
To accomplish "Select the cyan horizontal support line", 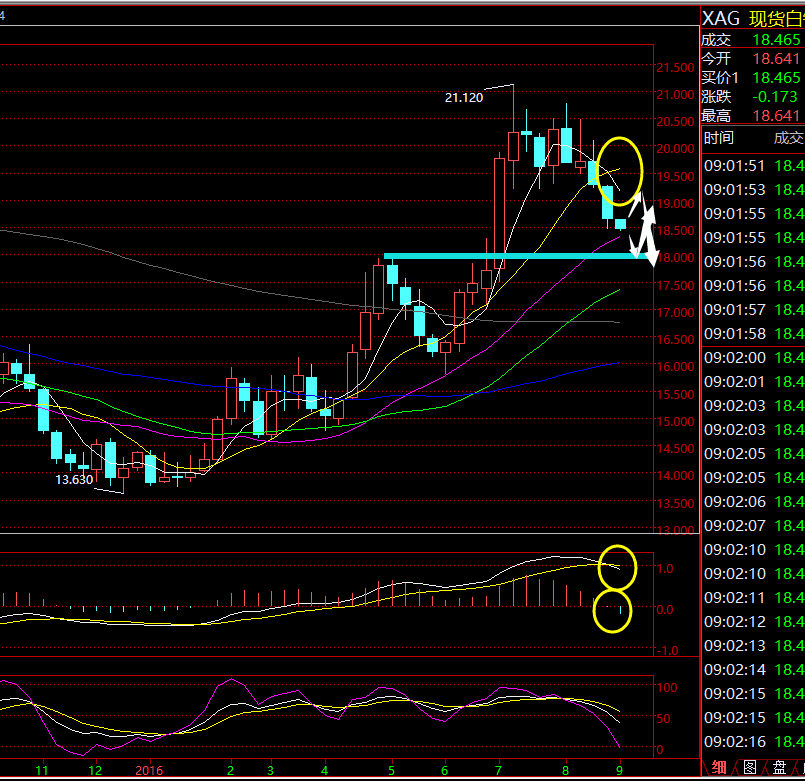I will coord(510,256).
